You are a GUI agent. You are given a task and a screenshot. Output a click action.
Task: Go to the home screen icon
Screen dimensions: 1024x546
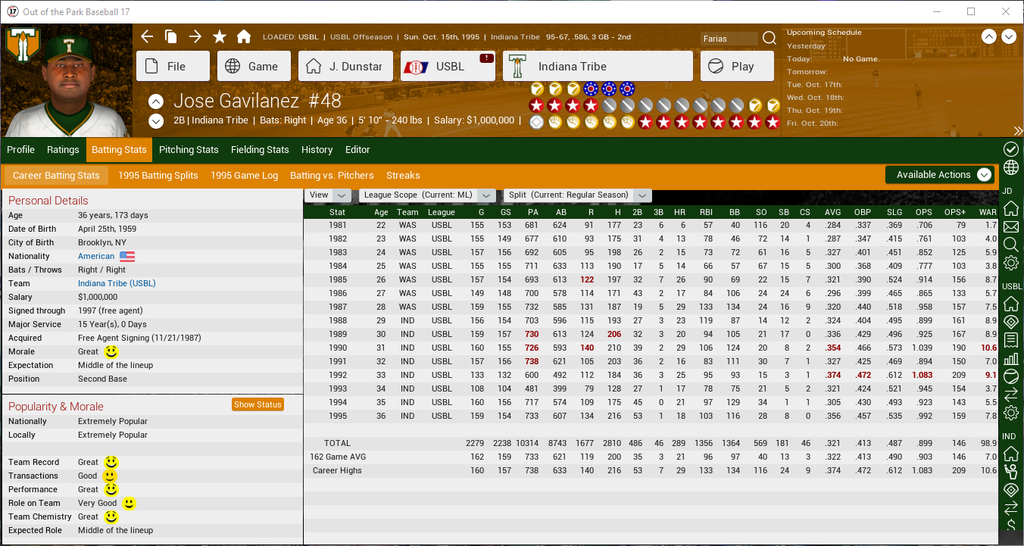243,37
